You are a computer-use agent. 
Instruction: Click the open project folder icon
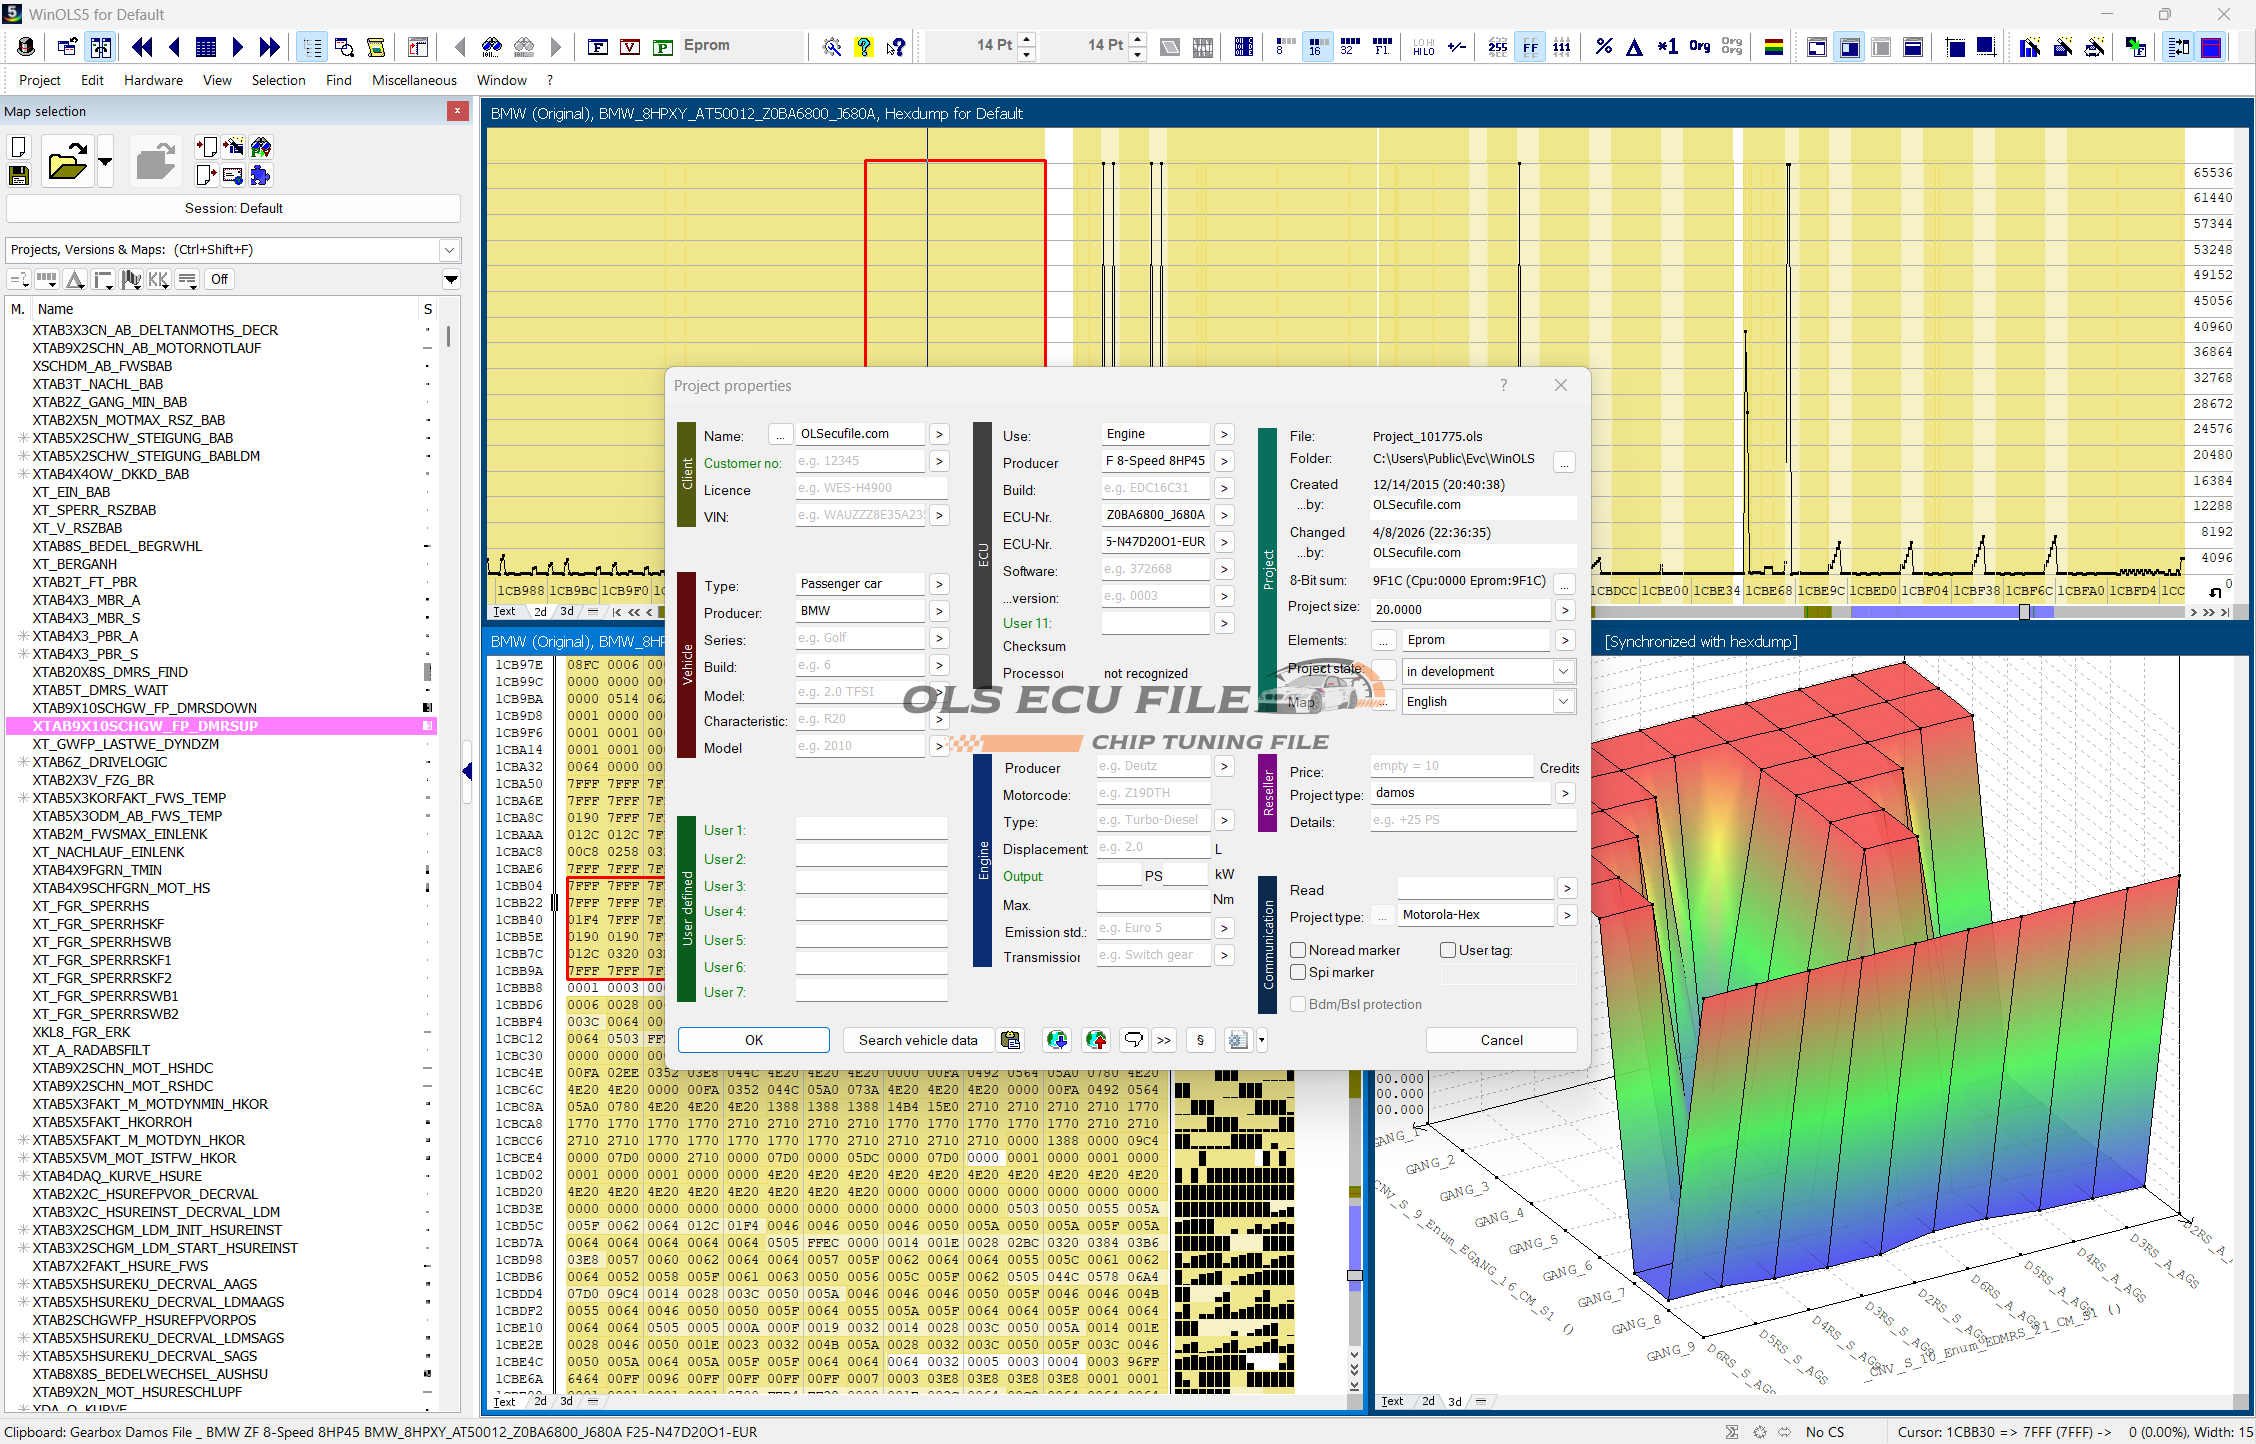[67, 162]
